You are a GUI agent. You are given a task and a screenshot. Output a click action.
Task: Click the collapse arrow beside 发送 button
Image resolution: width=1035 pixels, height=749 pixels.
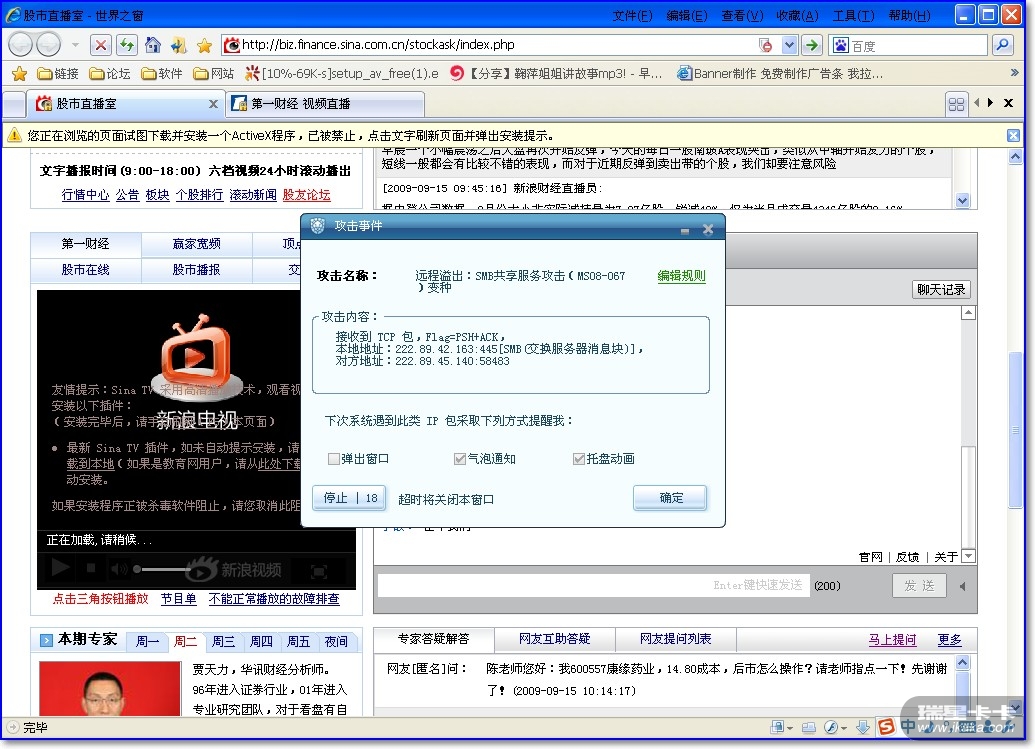coord(962,585)
